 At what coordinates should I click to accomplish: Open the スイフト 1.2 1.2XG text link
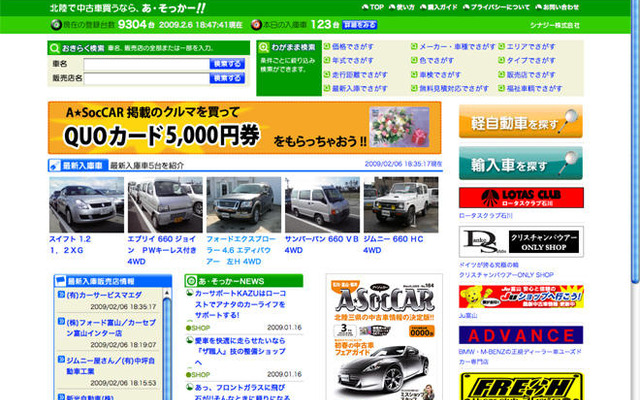pyautogui.click(x=70, y=244)
